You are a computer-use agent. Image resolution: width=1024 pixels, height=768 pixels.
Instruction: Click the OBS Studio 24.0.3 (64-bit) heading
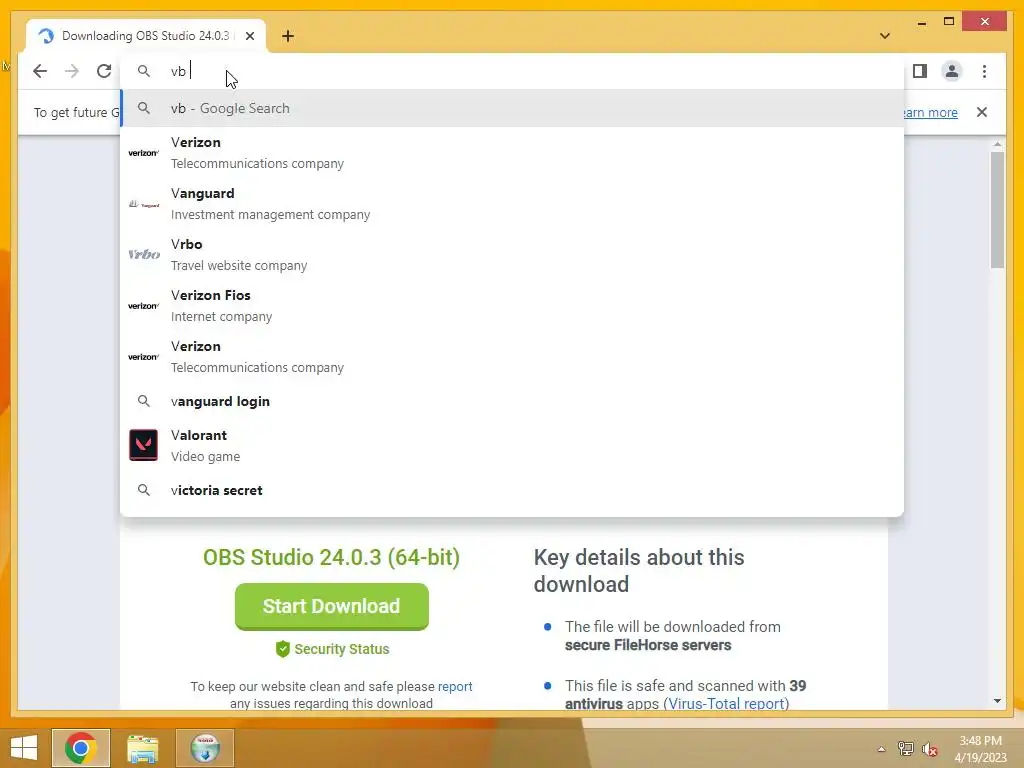332,557
